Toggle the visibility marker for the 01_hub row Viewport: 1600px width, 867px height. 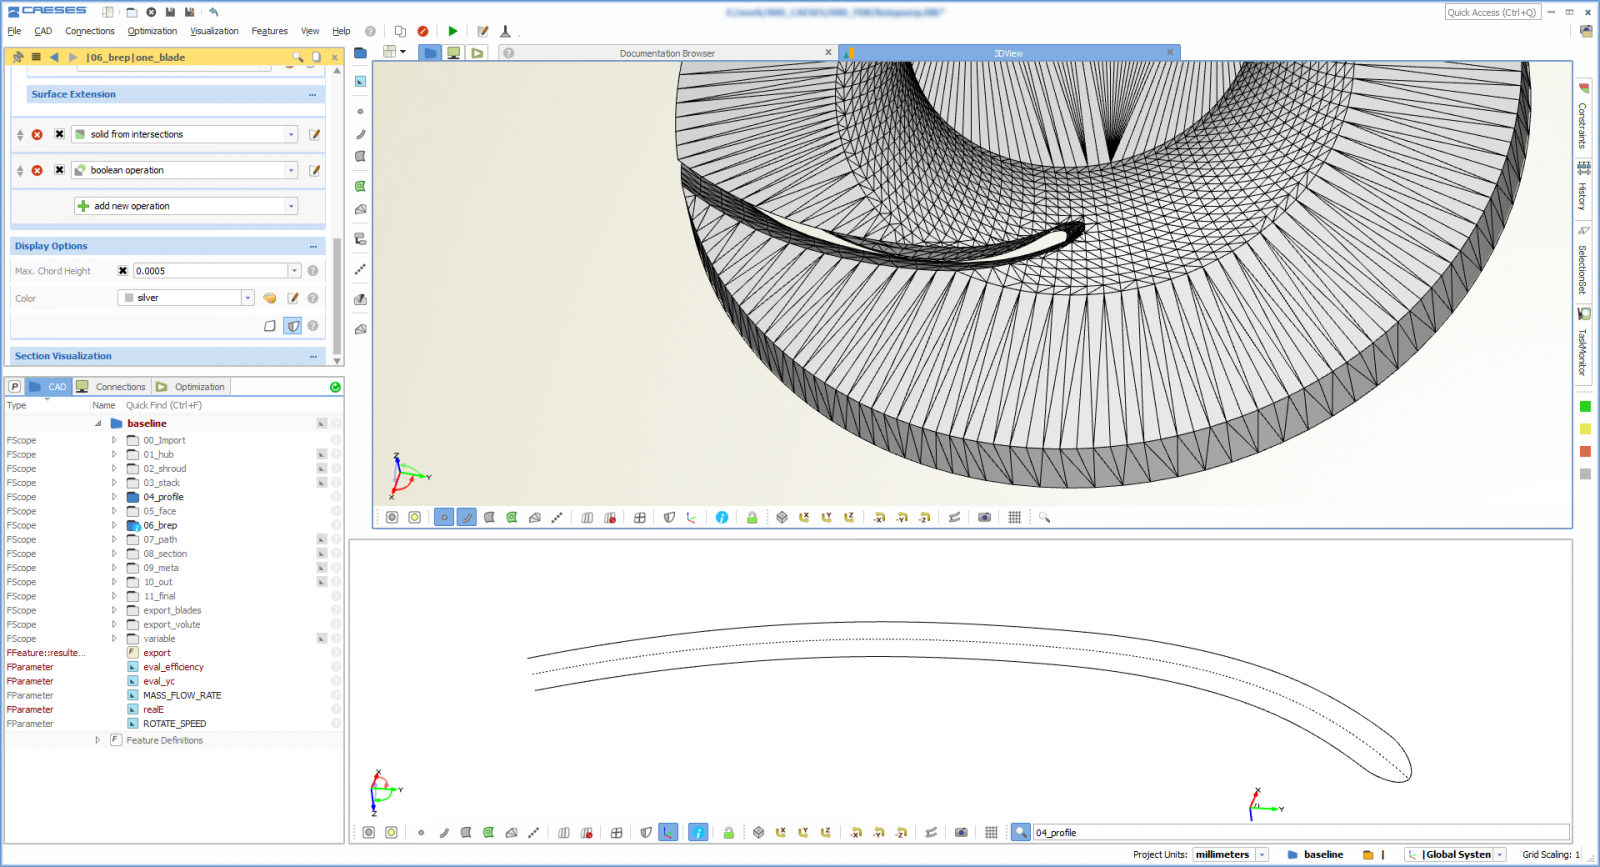point(322,454)
